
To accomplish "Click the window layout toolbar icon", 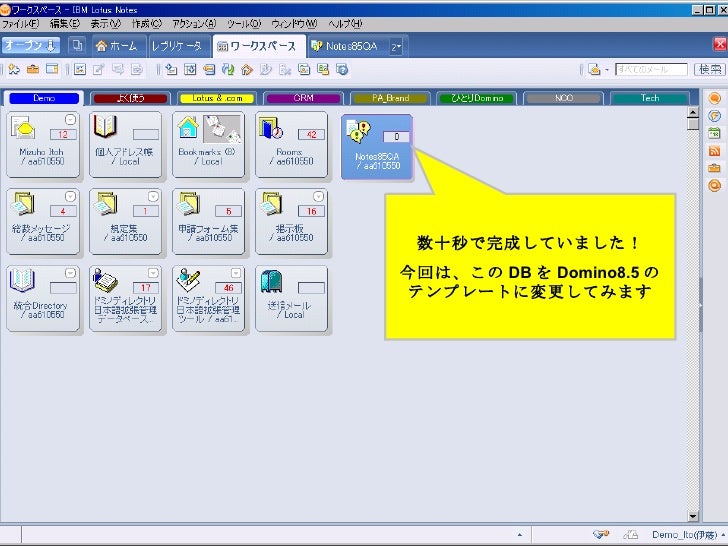I will pos(52,69).
